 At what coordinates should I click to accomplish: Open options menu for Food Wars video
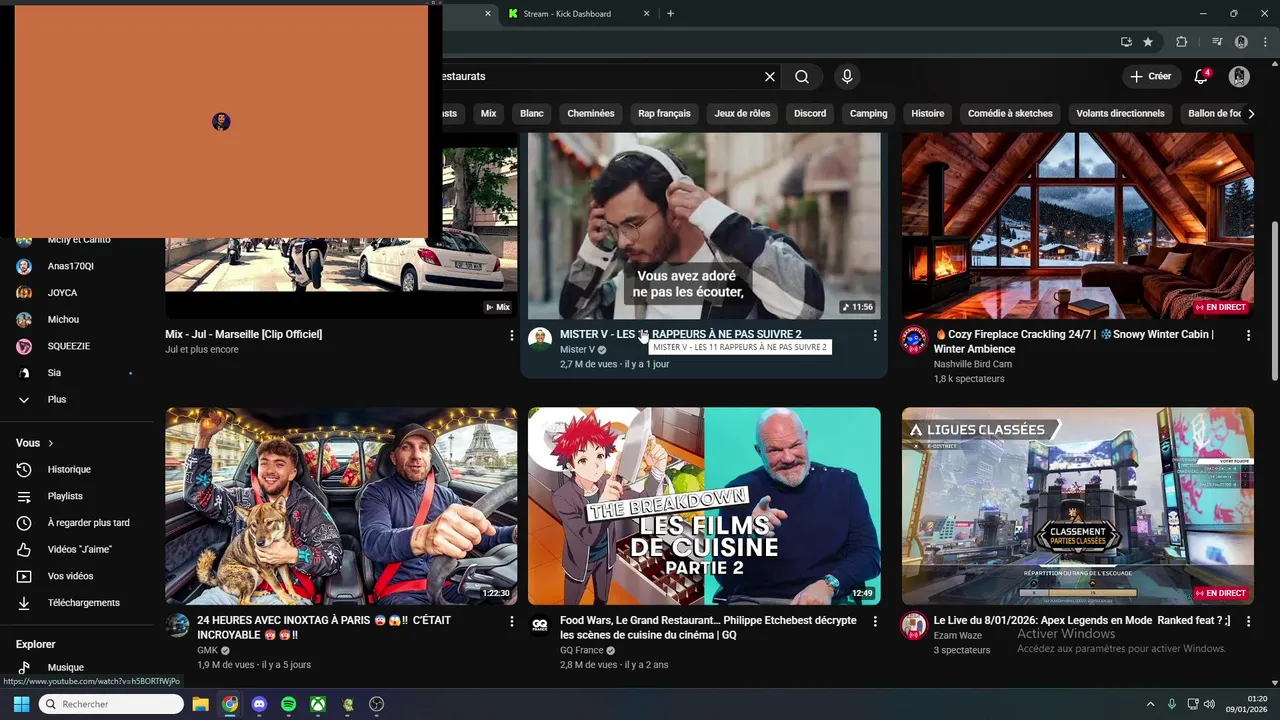pyautogui.click(x=874, y=622)
